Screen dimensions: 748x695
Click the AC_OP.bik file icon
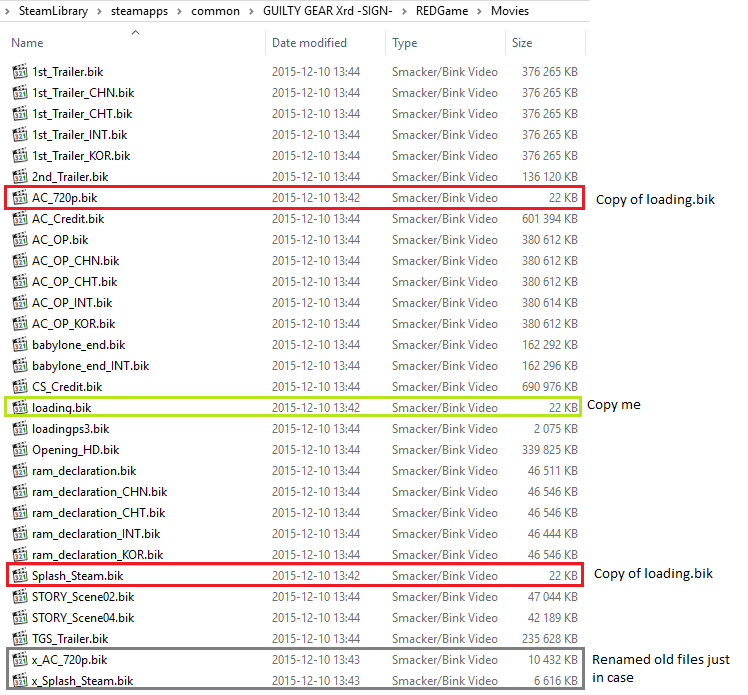tap(20, 239)
